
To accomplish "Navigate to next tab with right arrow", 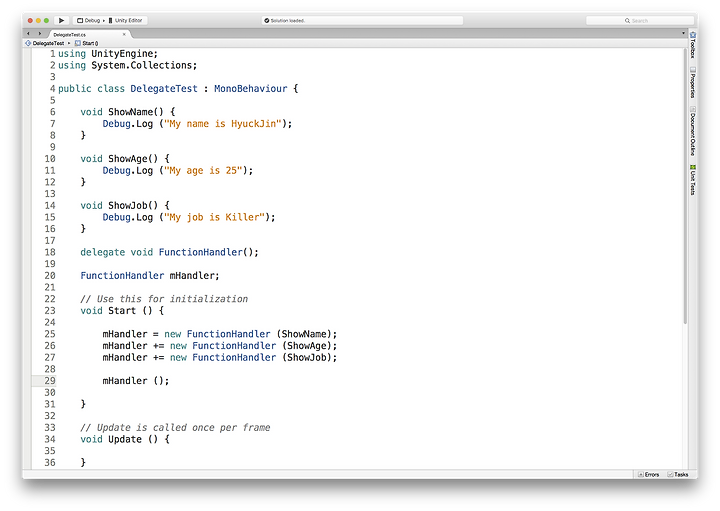I will click(x=39, y=34).
